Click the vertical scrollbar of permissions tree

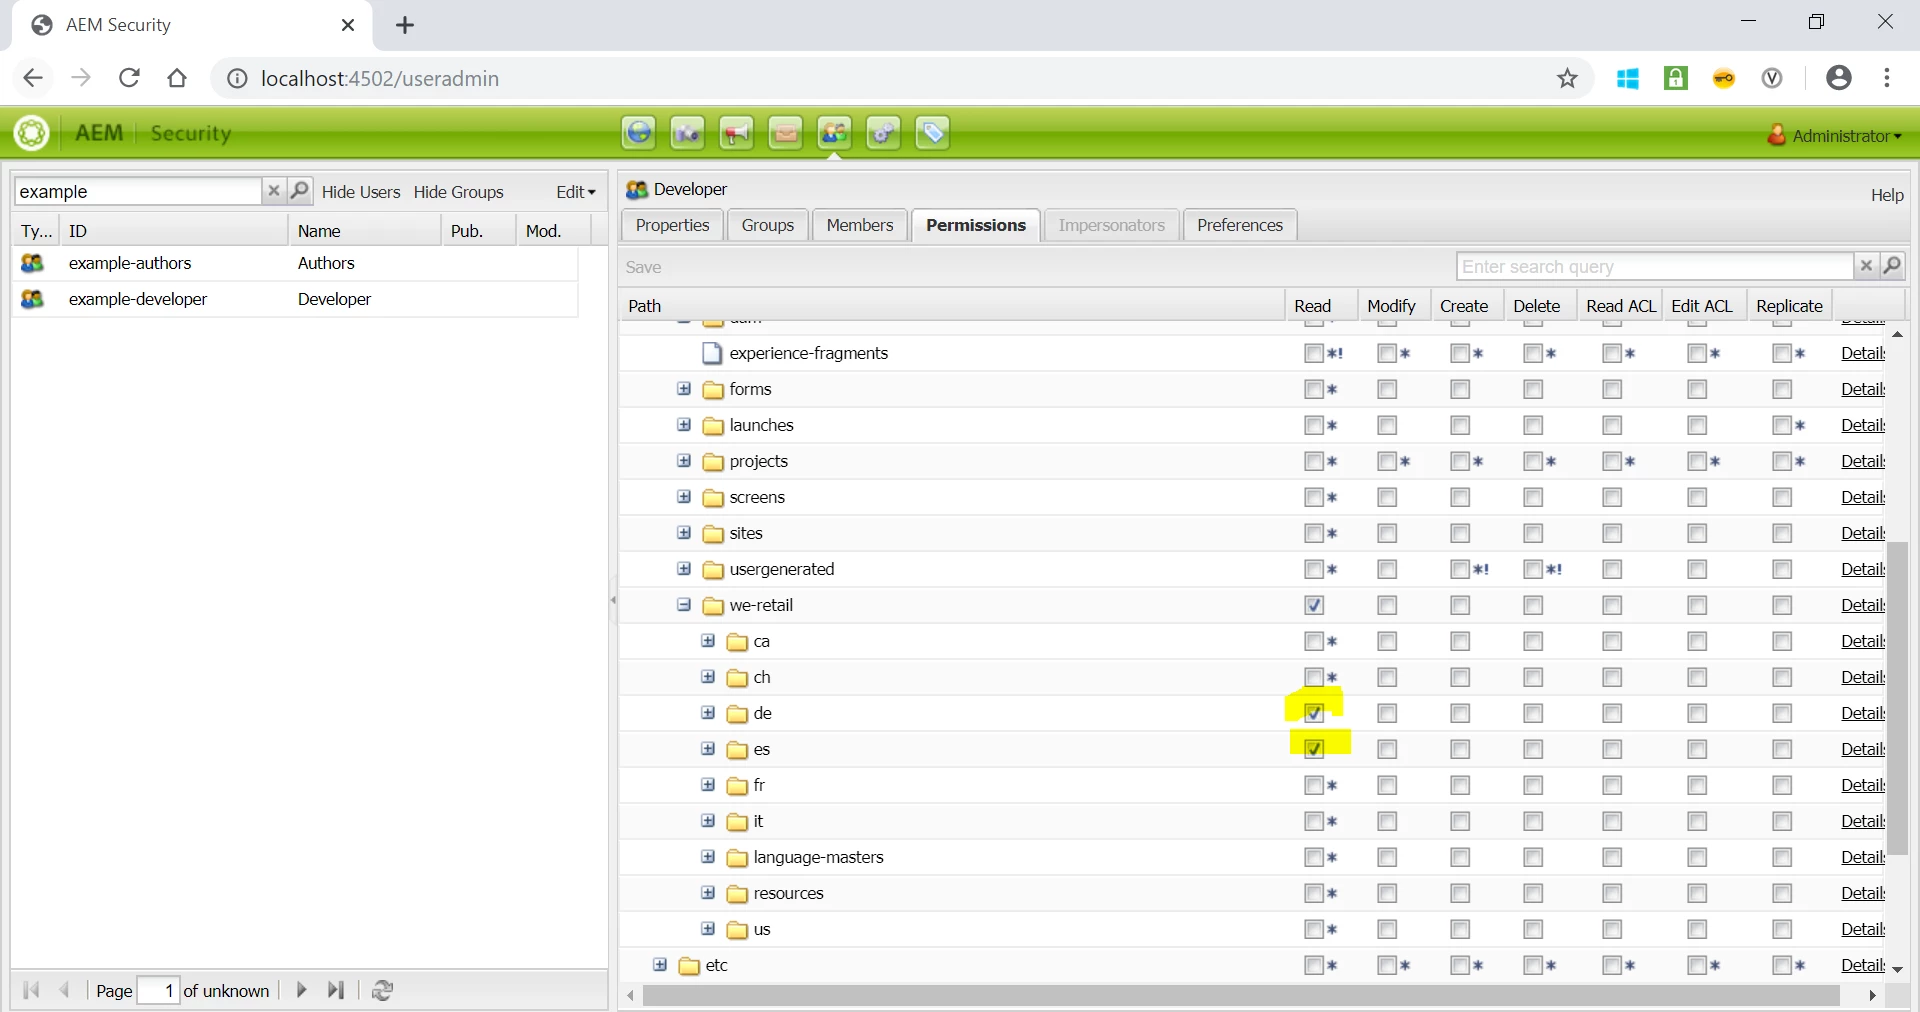pyautogui.click(x=1897, y=698)
